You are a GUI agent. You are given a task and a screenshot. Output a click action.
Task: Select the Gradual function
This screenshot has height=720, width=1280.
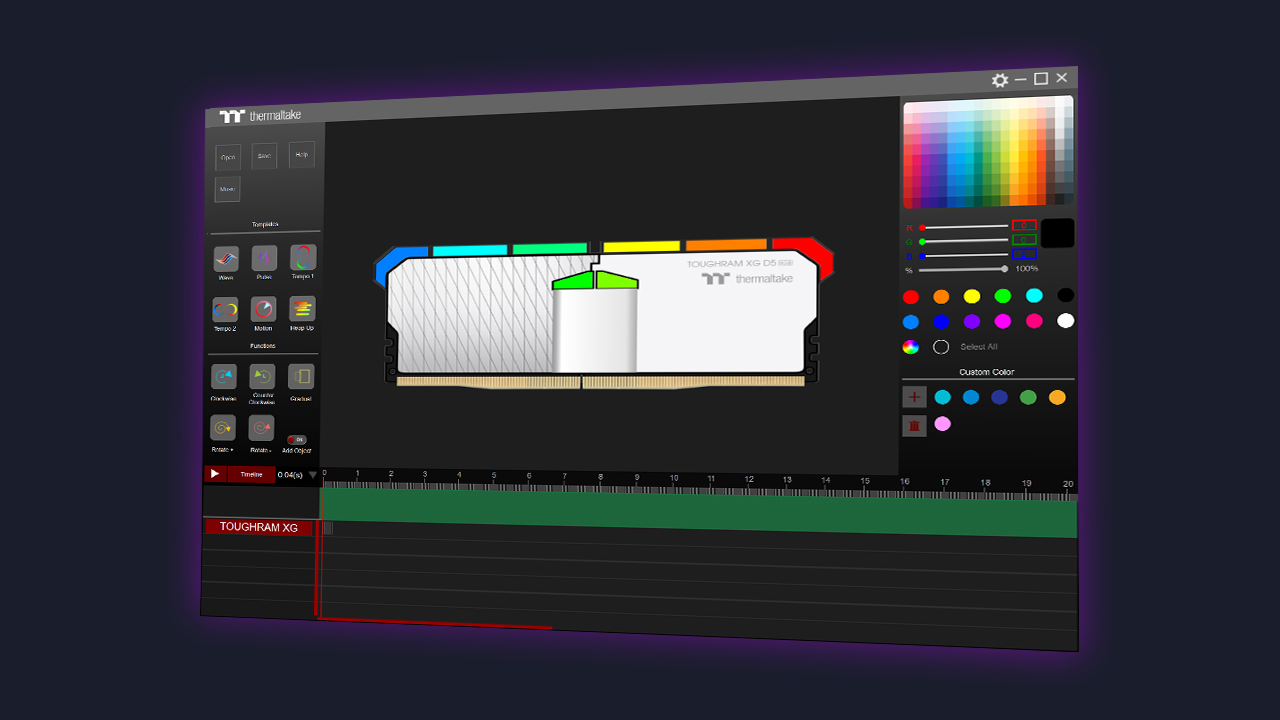[301, 376]
